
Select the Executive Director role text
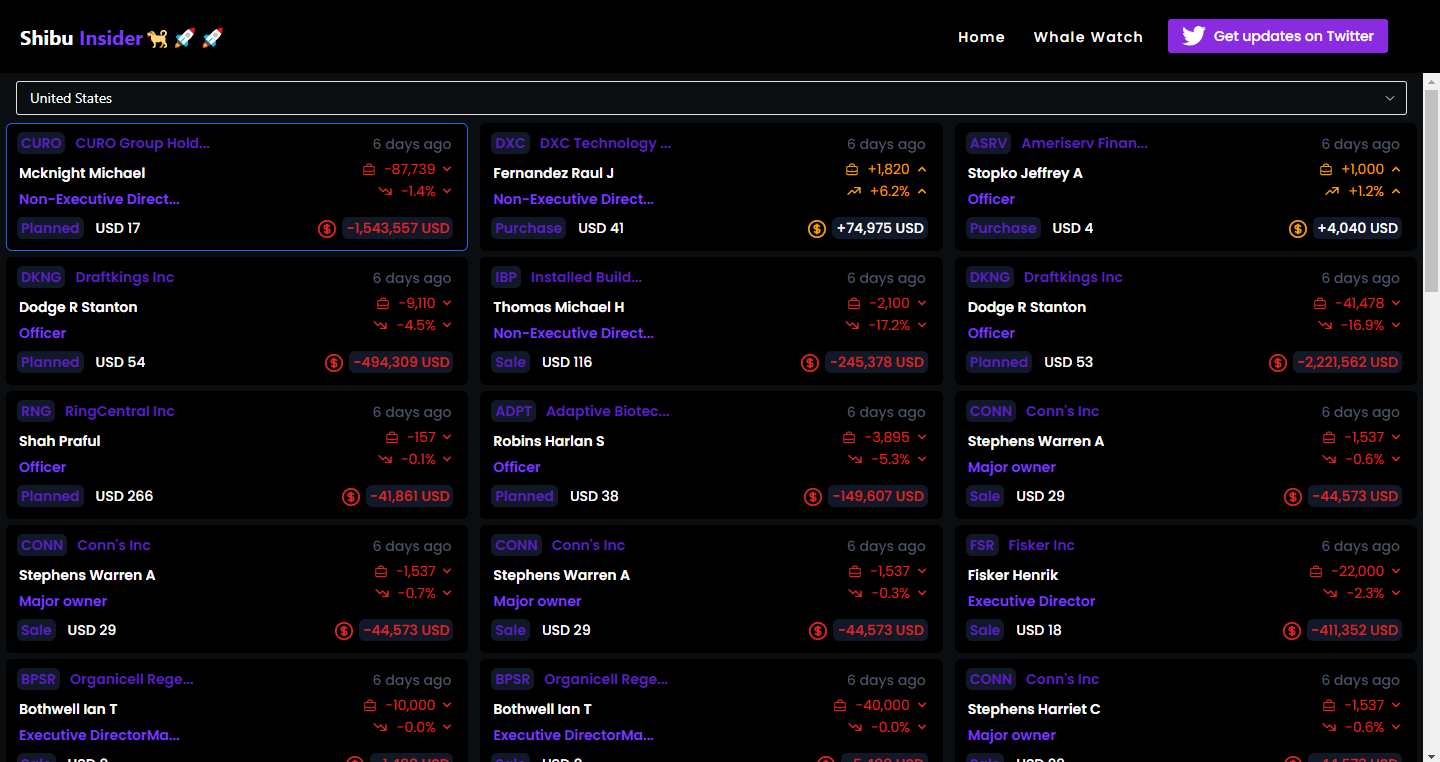pyautogui.click(x=1031, y=601)
